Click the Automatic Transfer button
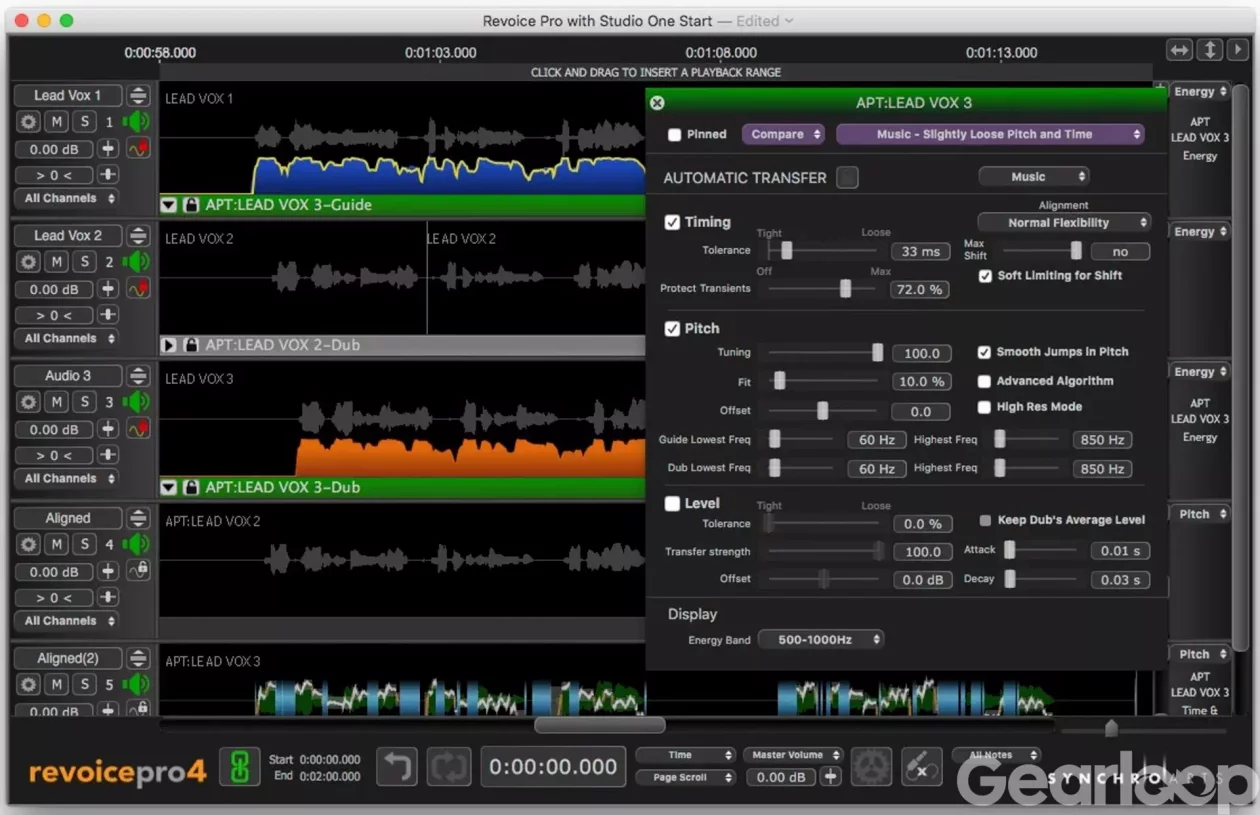This screenshot has height=815, width=1260. 847,178
